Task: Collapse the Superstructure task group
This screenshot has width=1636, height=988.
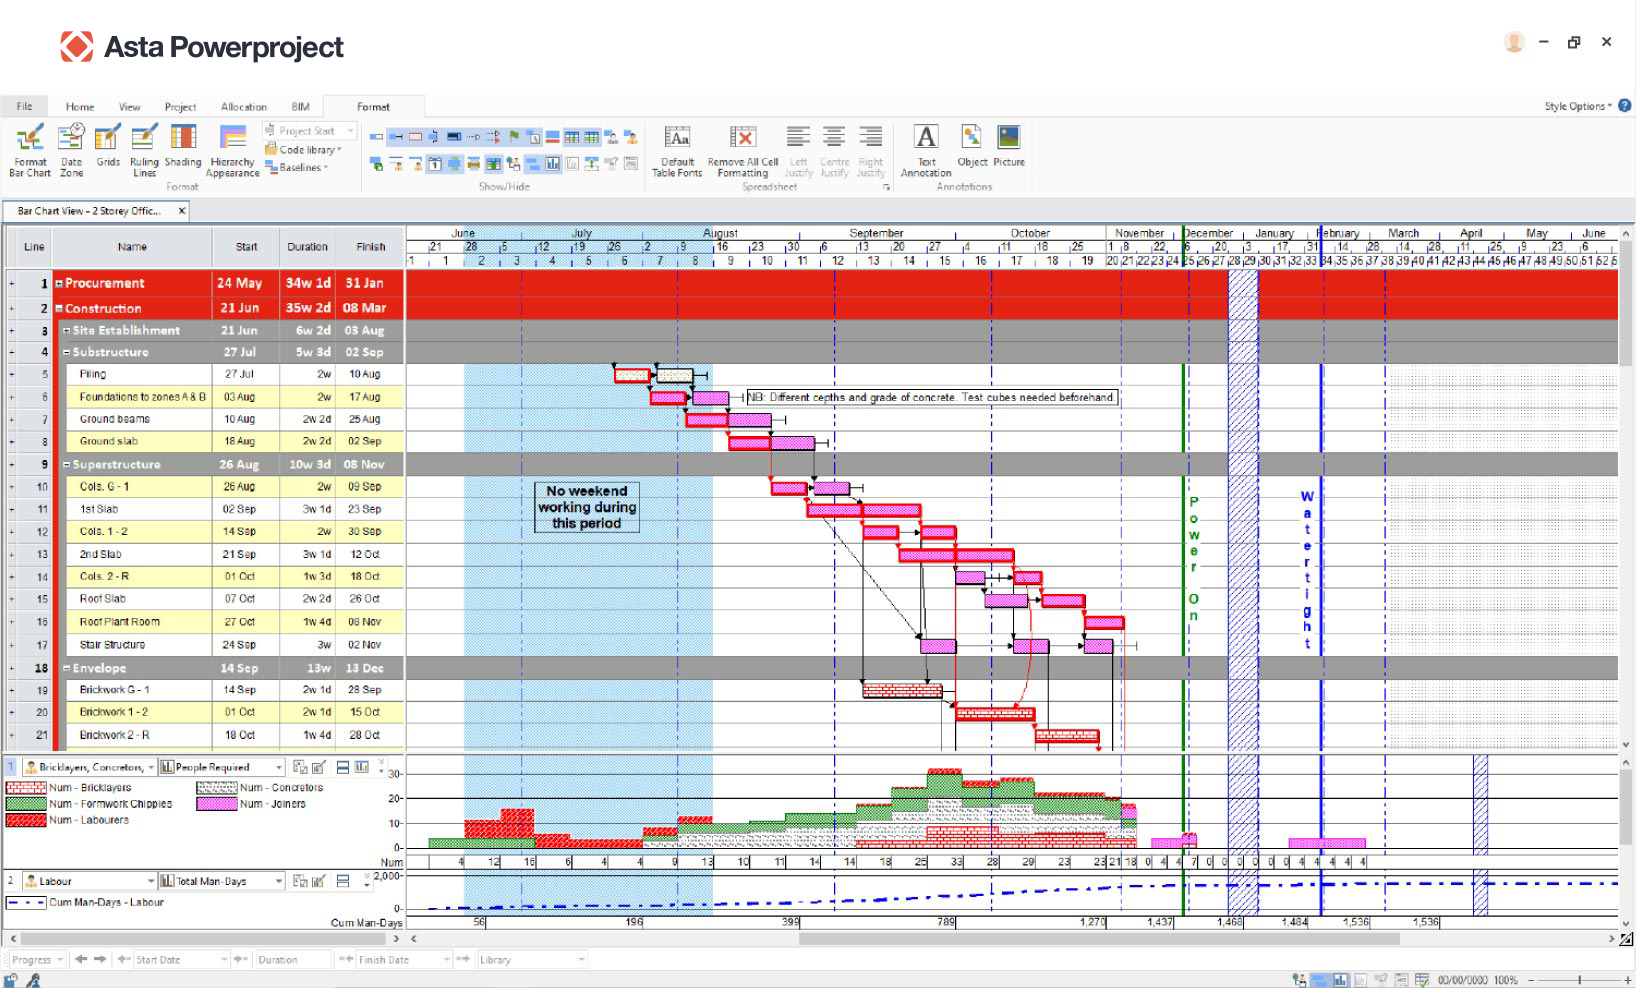Action: pyautogui.click(x=67, y=465)
